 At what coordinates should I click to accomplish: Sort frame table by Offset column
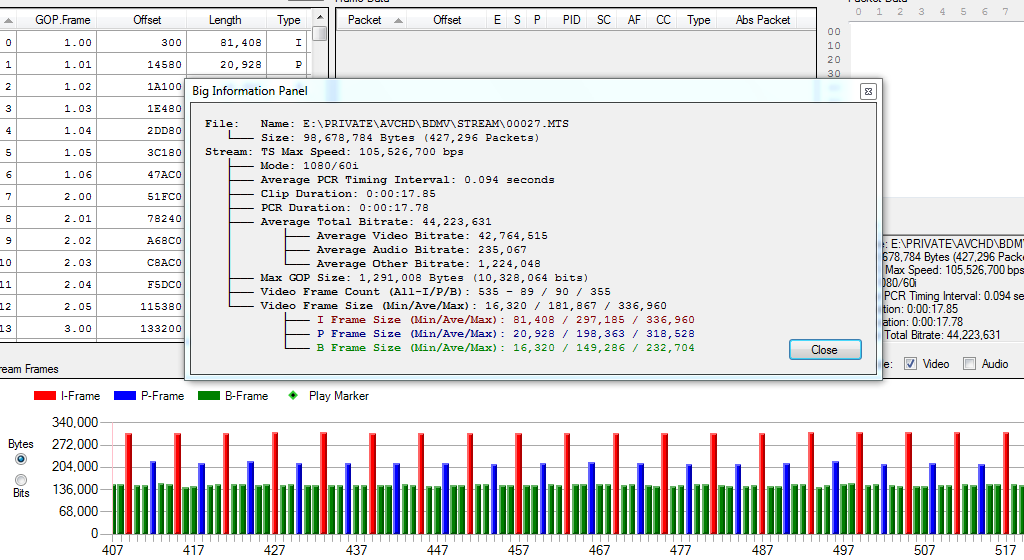click(147, 20)
